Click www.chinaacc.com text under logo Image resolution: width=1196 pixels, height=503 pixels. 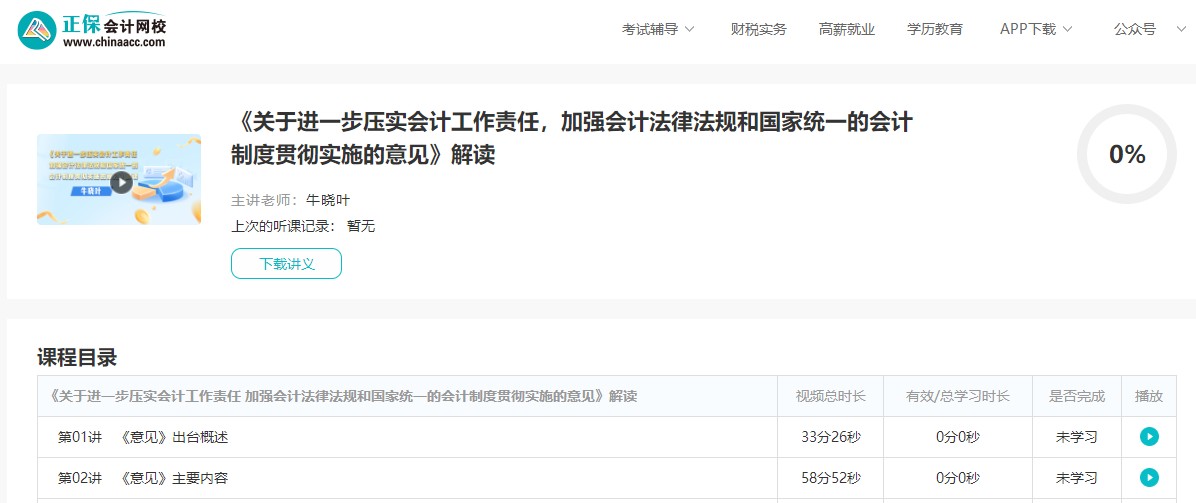click(x=114, y=44)
